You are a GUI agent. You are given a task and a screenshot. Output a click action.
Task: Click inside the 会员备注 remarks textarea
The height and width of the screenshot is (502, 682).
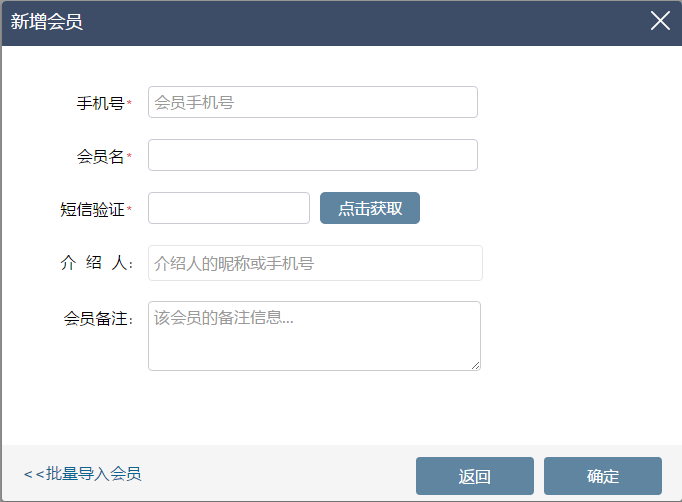point(314,336)
